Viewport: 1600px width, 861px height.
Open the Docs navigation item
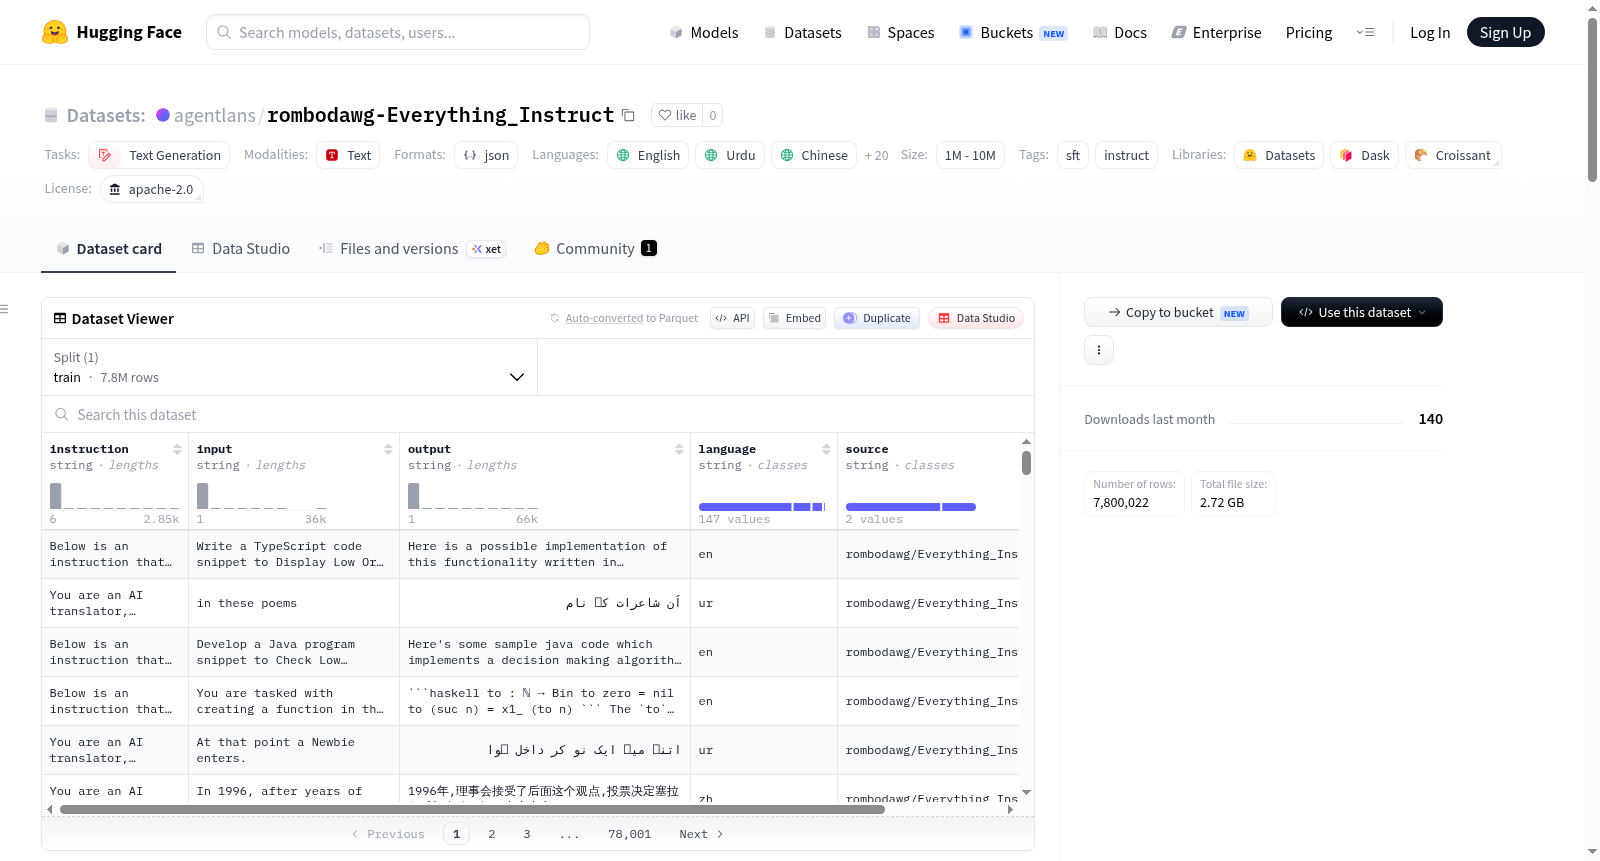point(1120,32)
